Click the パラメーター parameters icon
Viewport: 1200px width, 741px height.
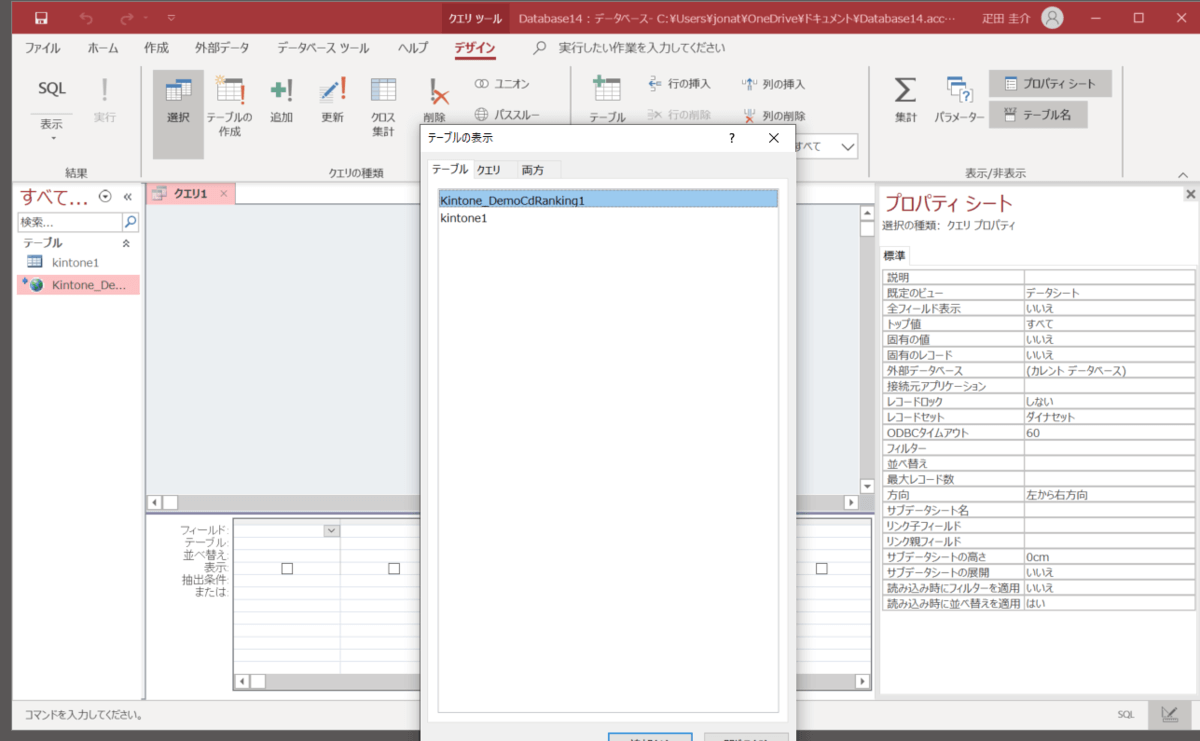pyautogui.click(x=960, y=90)
